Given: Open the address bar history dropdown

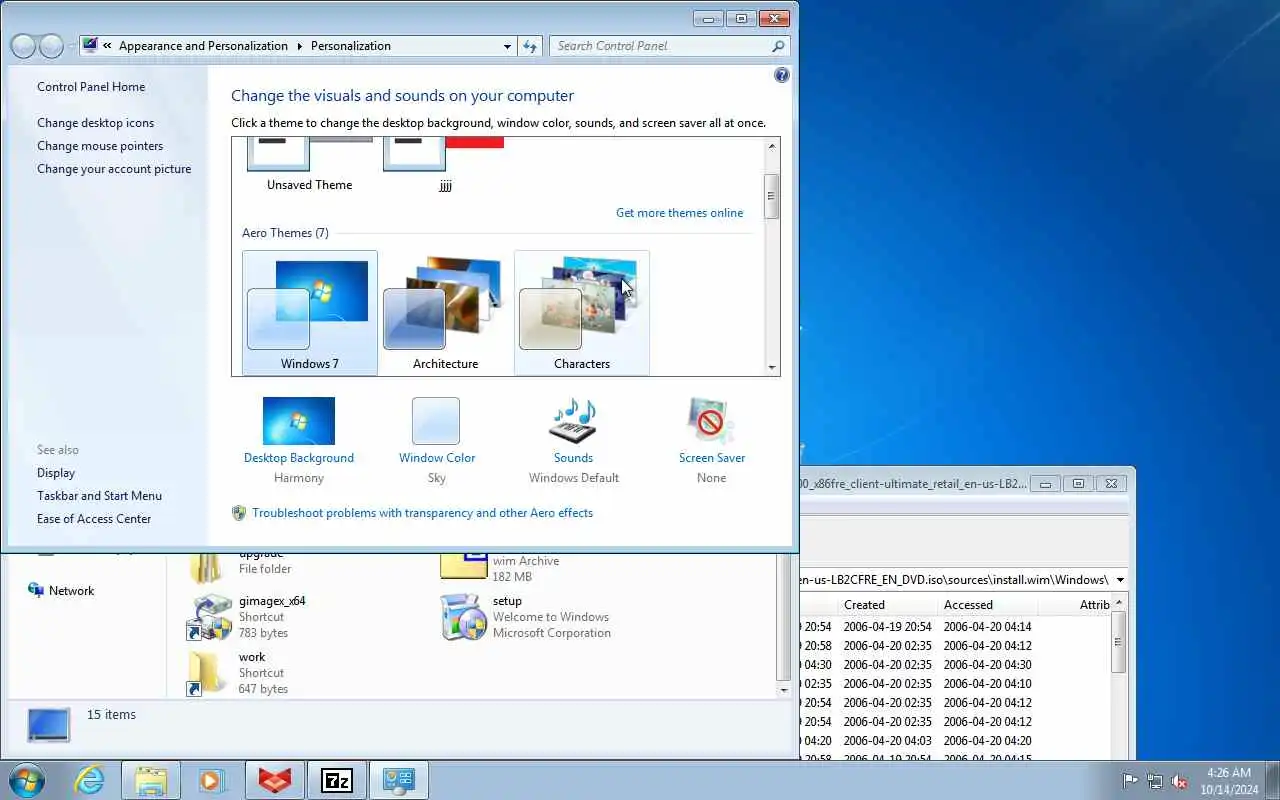Looking at the screenshot, I should pos(507,46).
